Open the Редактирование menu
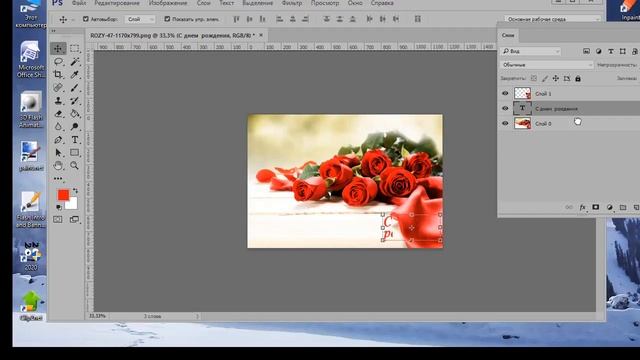Image resolution: width=640 pixels, height=360 pixels. click(x=117, y=3)
